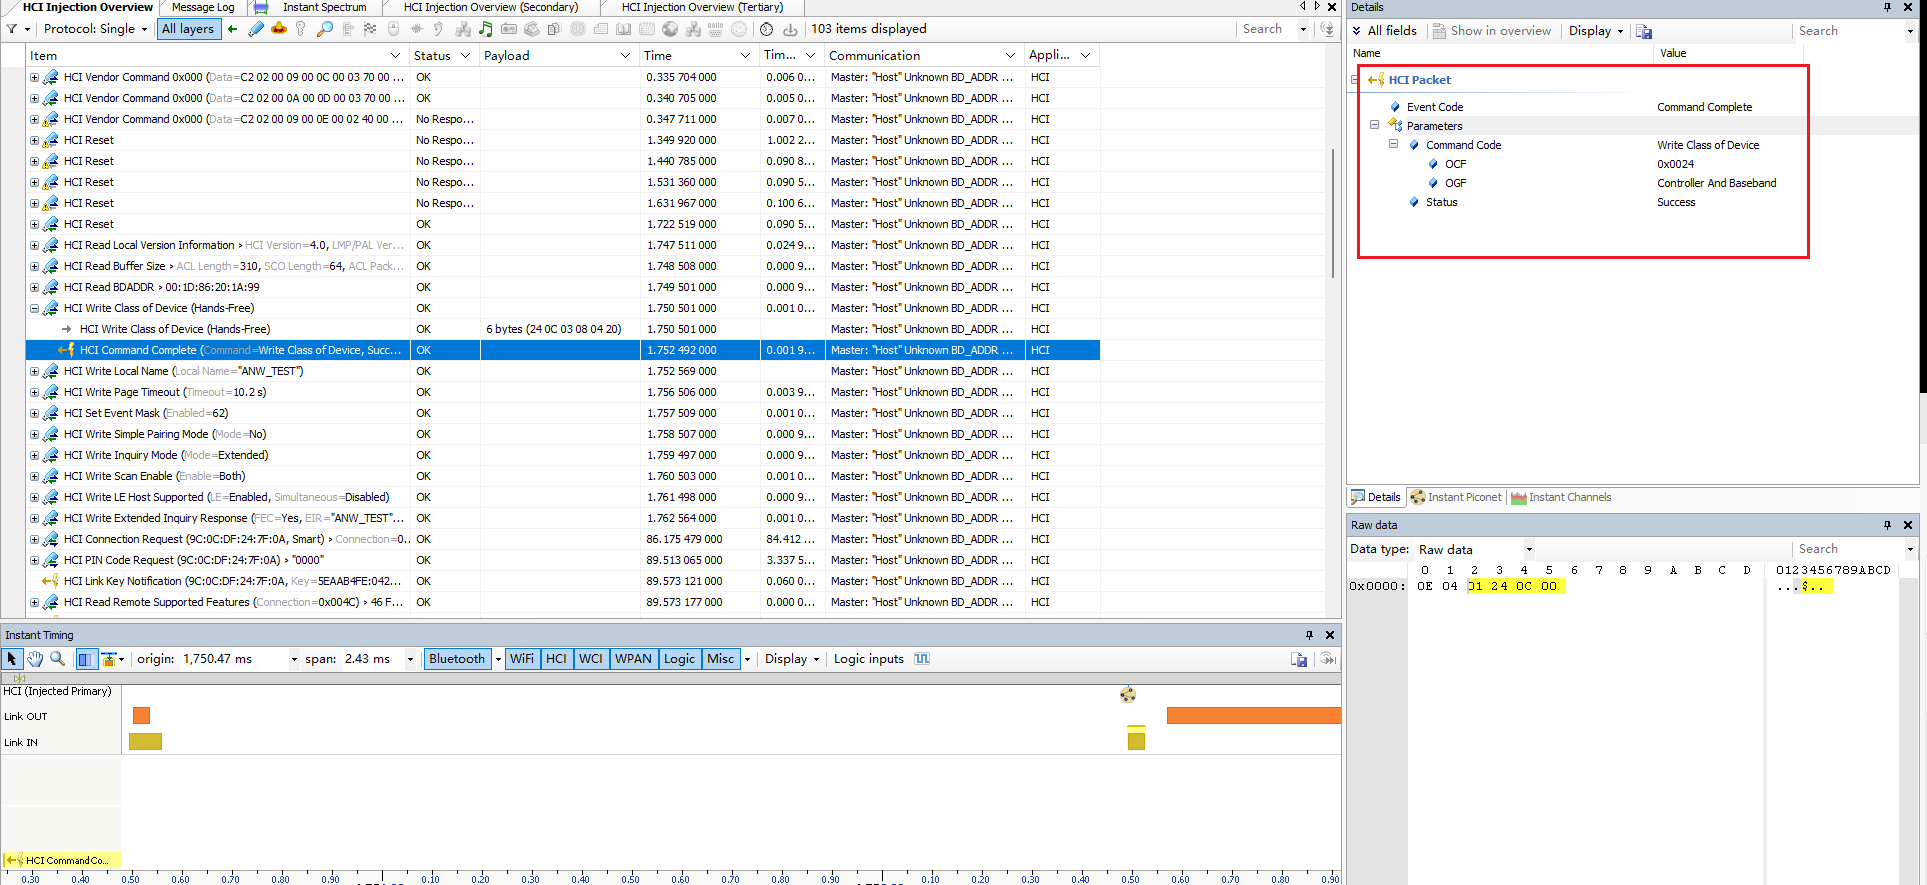This screenshot has height=885, width=1927.
Task: Open HCI Injection Overview (Tertiary) tab
Action: click(702, 7)
